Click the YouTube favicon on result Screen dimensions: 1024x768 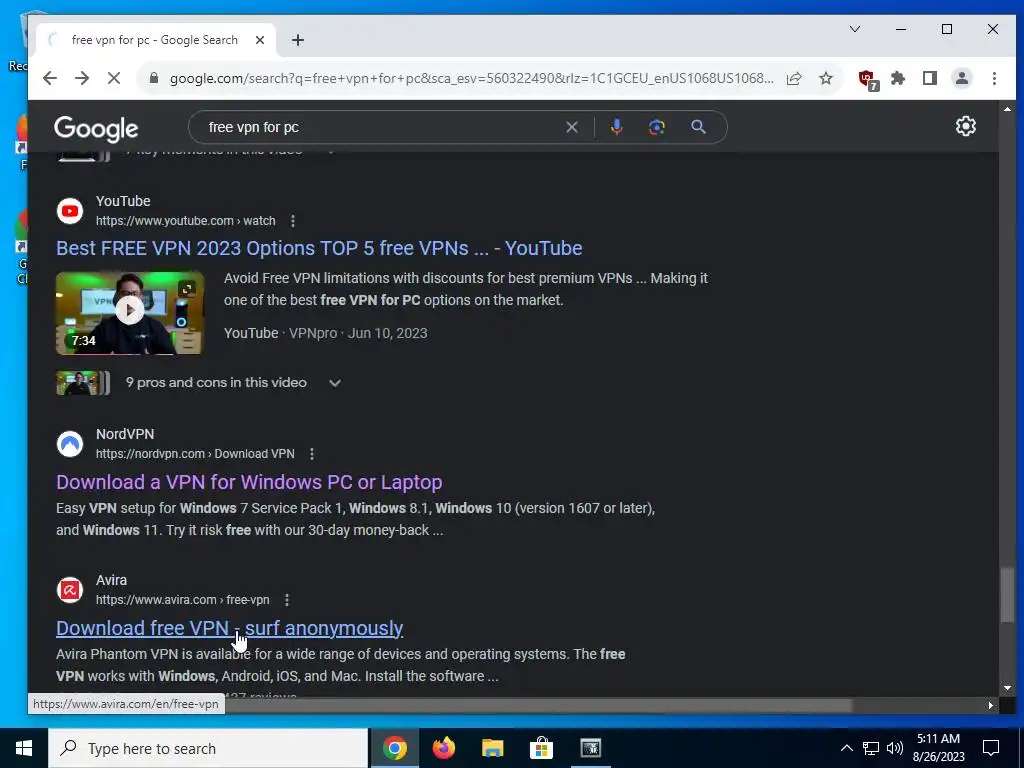click(70, 211)
